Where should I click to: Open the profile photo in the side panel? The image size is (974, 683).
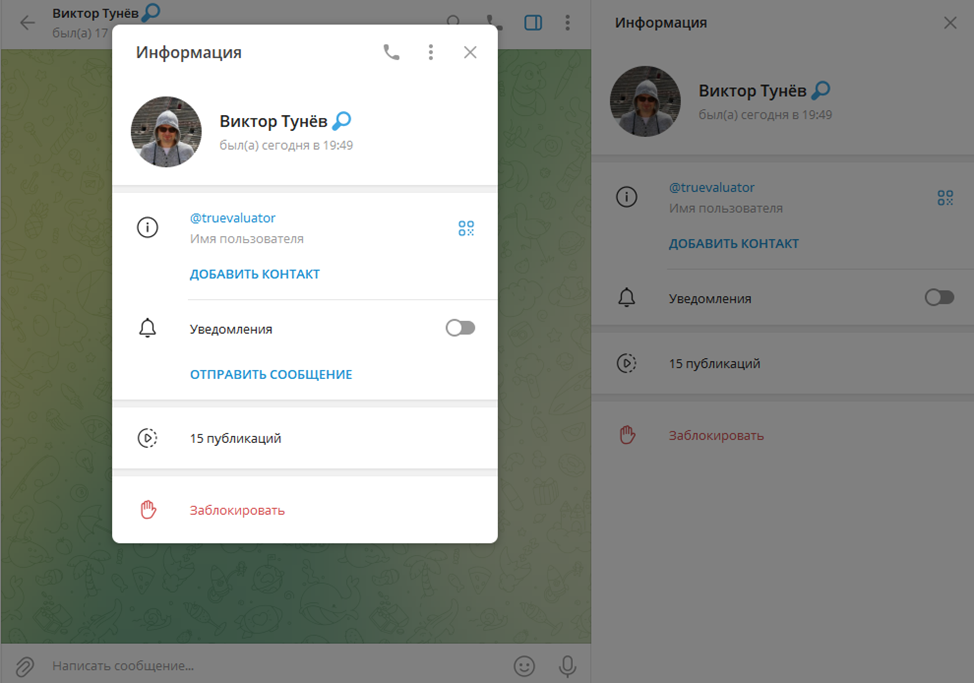(645, 101)
